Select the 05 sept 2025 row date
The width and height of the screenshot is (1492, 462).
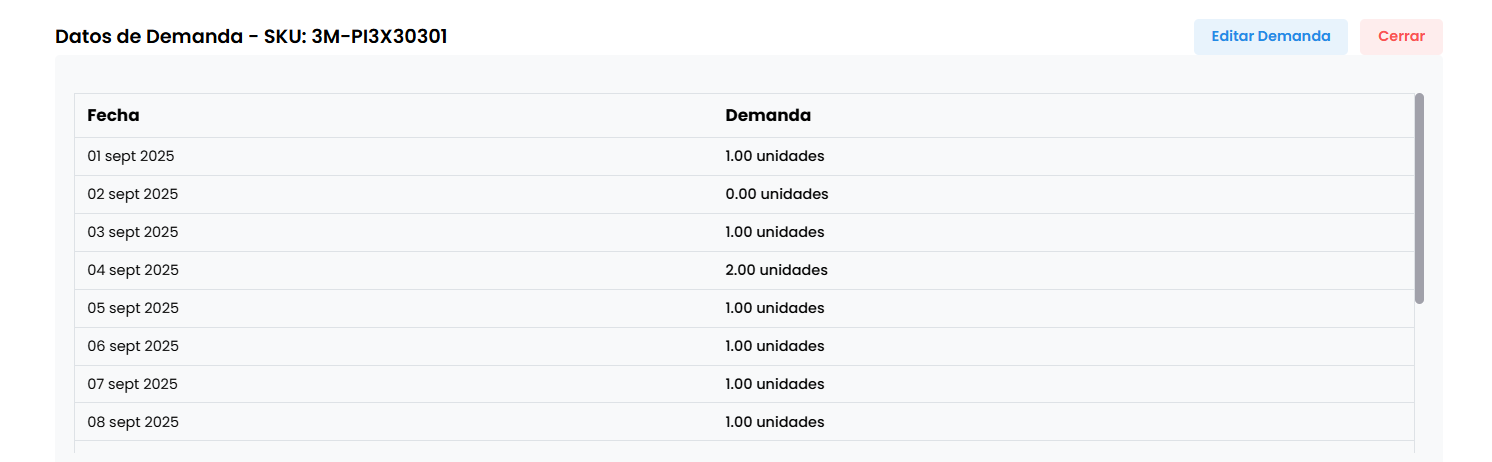tap(133, 309)
